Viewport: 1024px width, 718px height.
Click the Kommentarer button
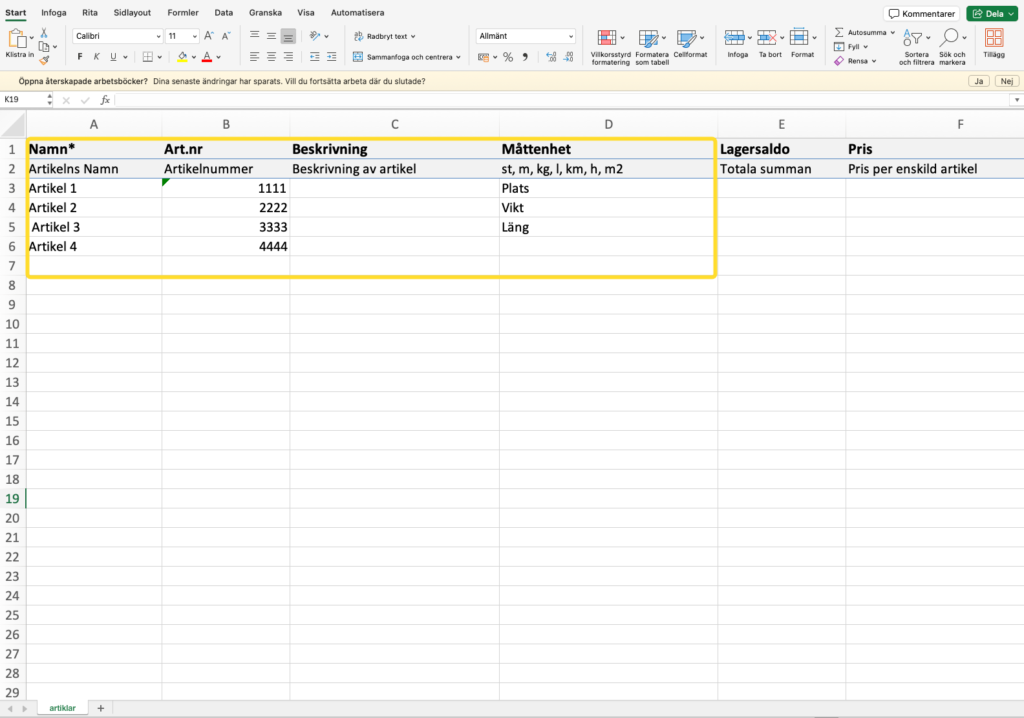920,14
